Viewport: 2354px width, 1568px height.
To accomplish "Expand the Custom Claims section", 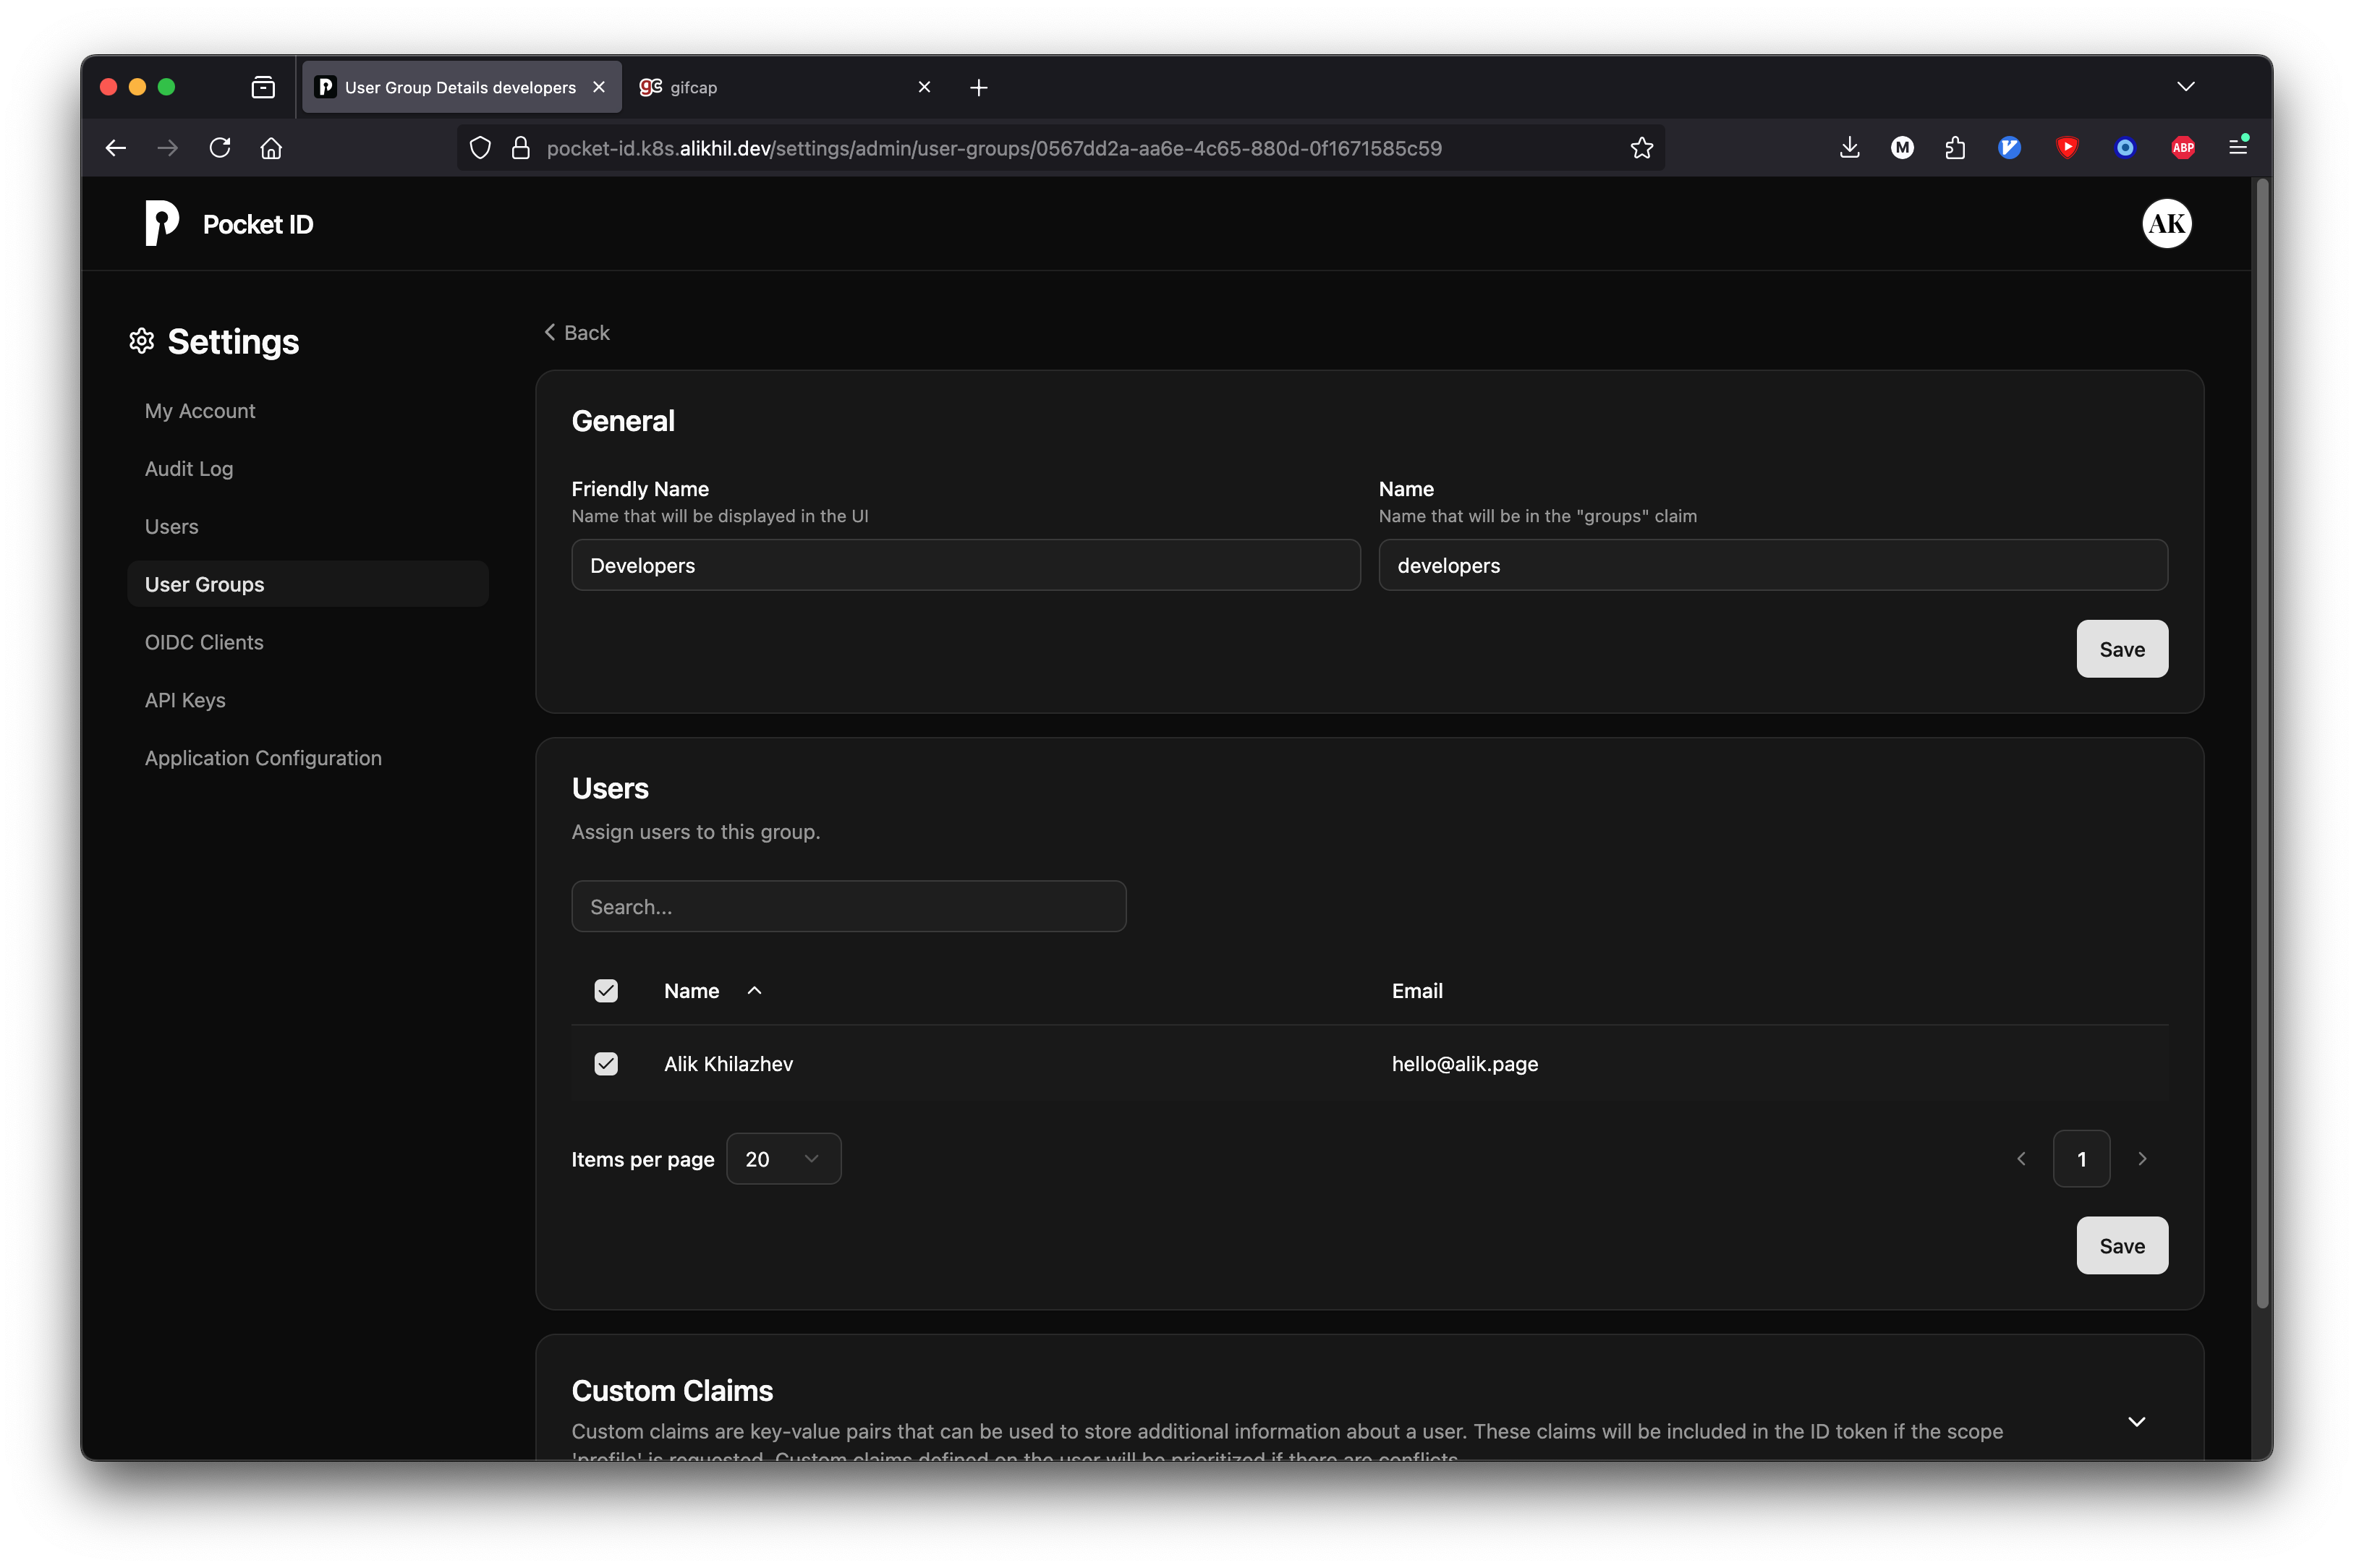I will pos(2136,1421).
